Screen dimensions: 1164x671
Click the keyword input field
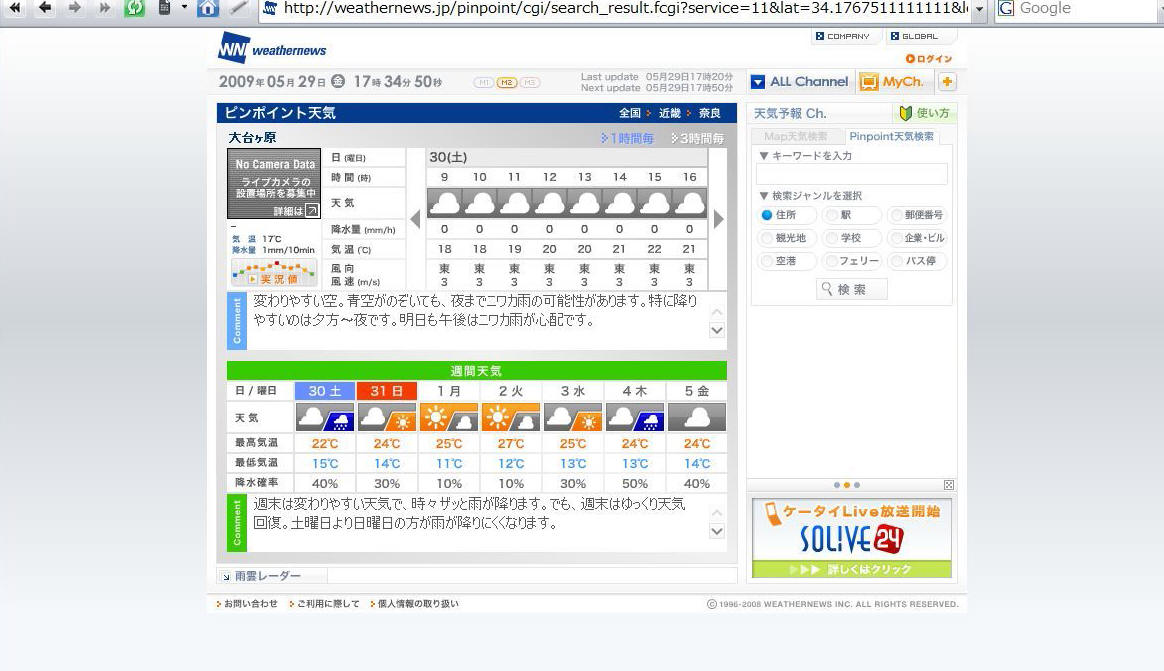click(851, 174)
